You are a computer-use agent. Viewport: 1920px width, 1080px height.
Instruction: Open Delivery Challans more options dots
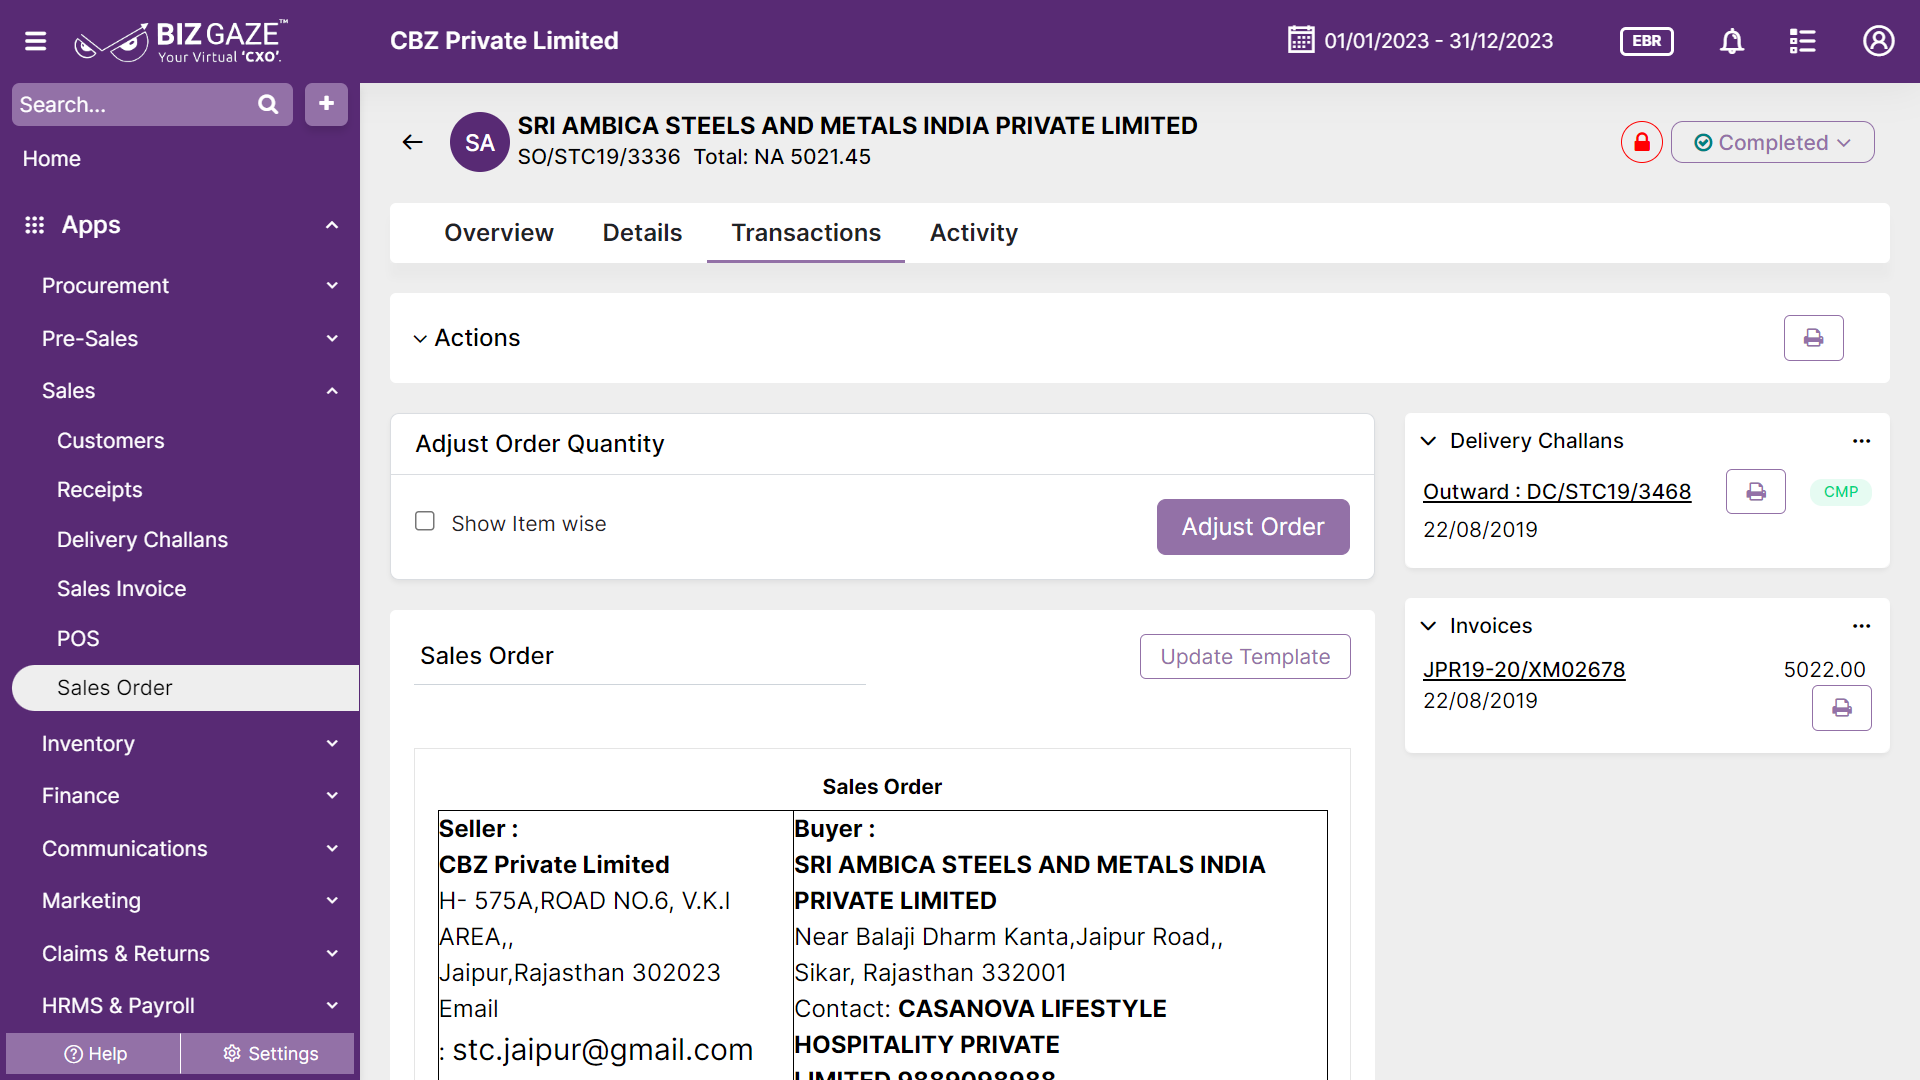point(1861,441)
